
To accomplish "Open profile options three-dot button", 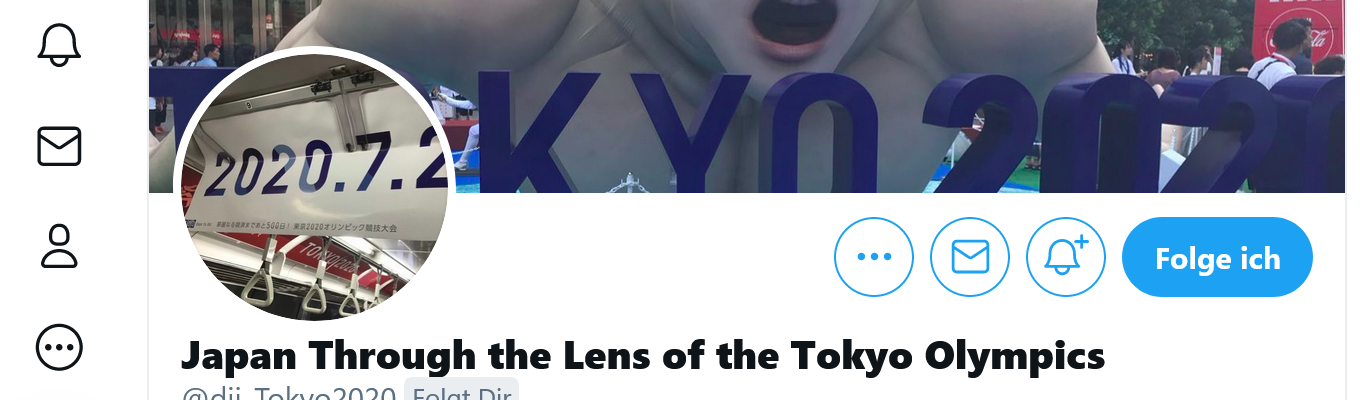I will tap(874, 257).
